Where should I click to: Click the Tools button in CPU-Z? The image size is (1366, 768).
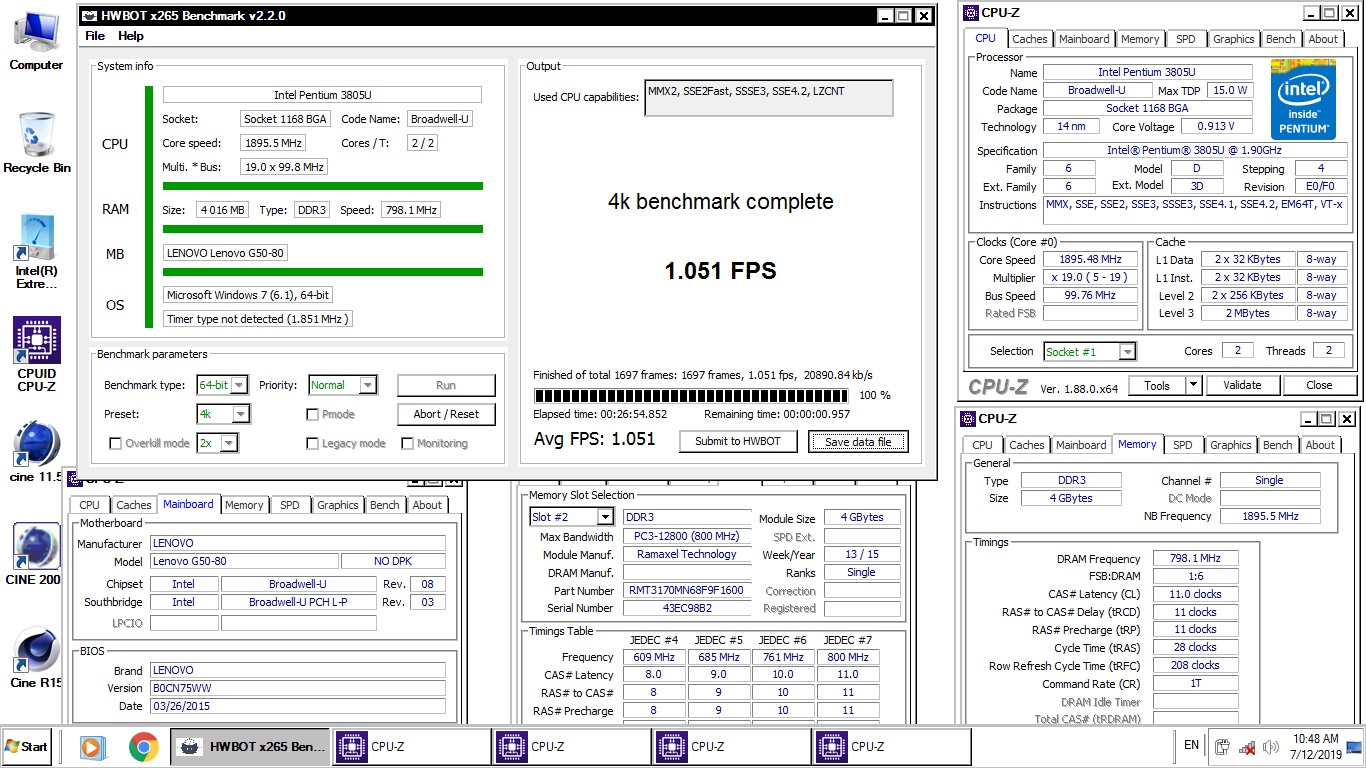(1157, 385)
